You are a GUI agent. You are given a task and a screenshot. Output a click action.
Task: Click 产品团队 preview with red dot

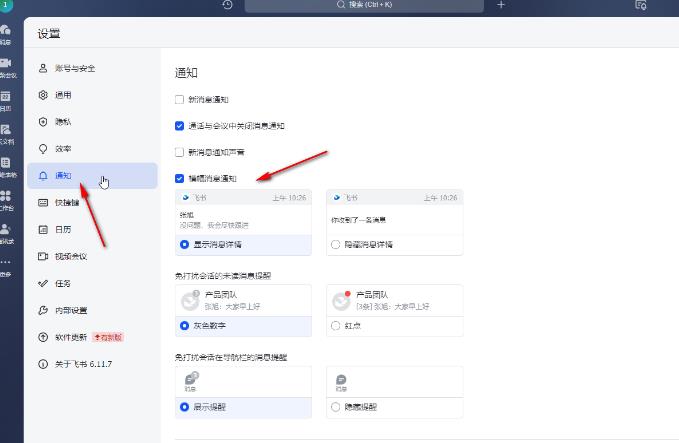394,301
